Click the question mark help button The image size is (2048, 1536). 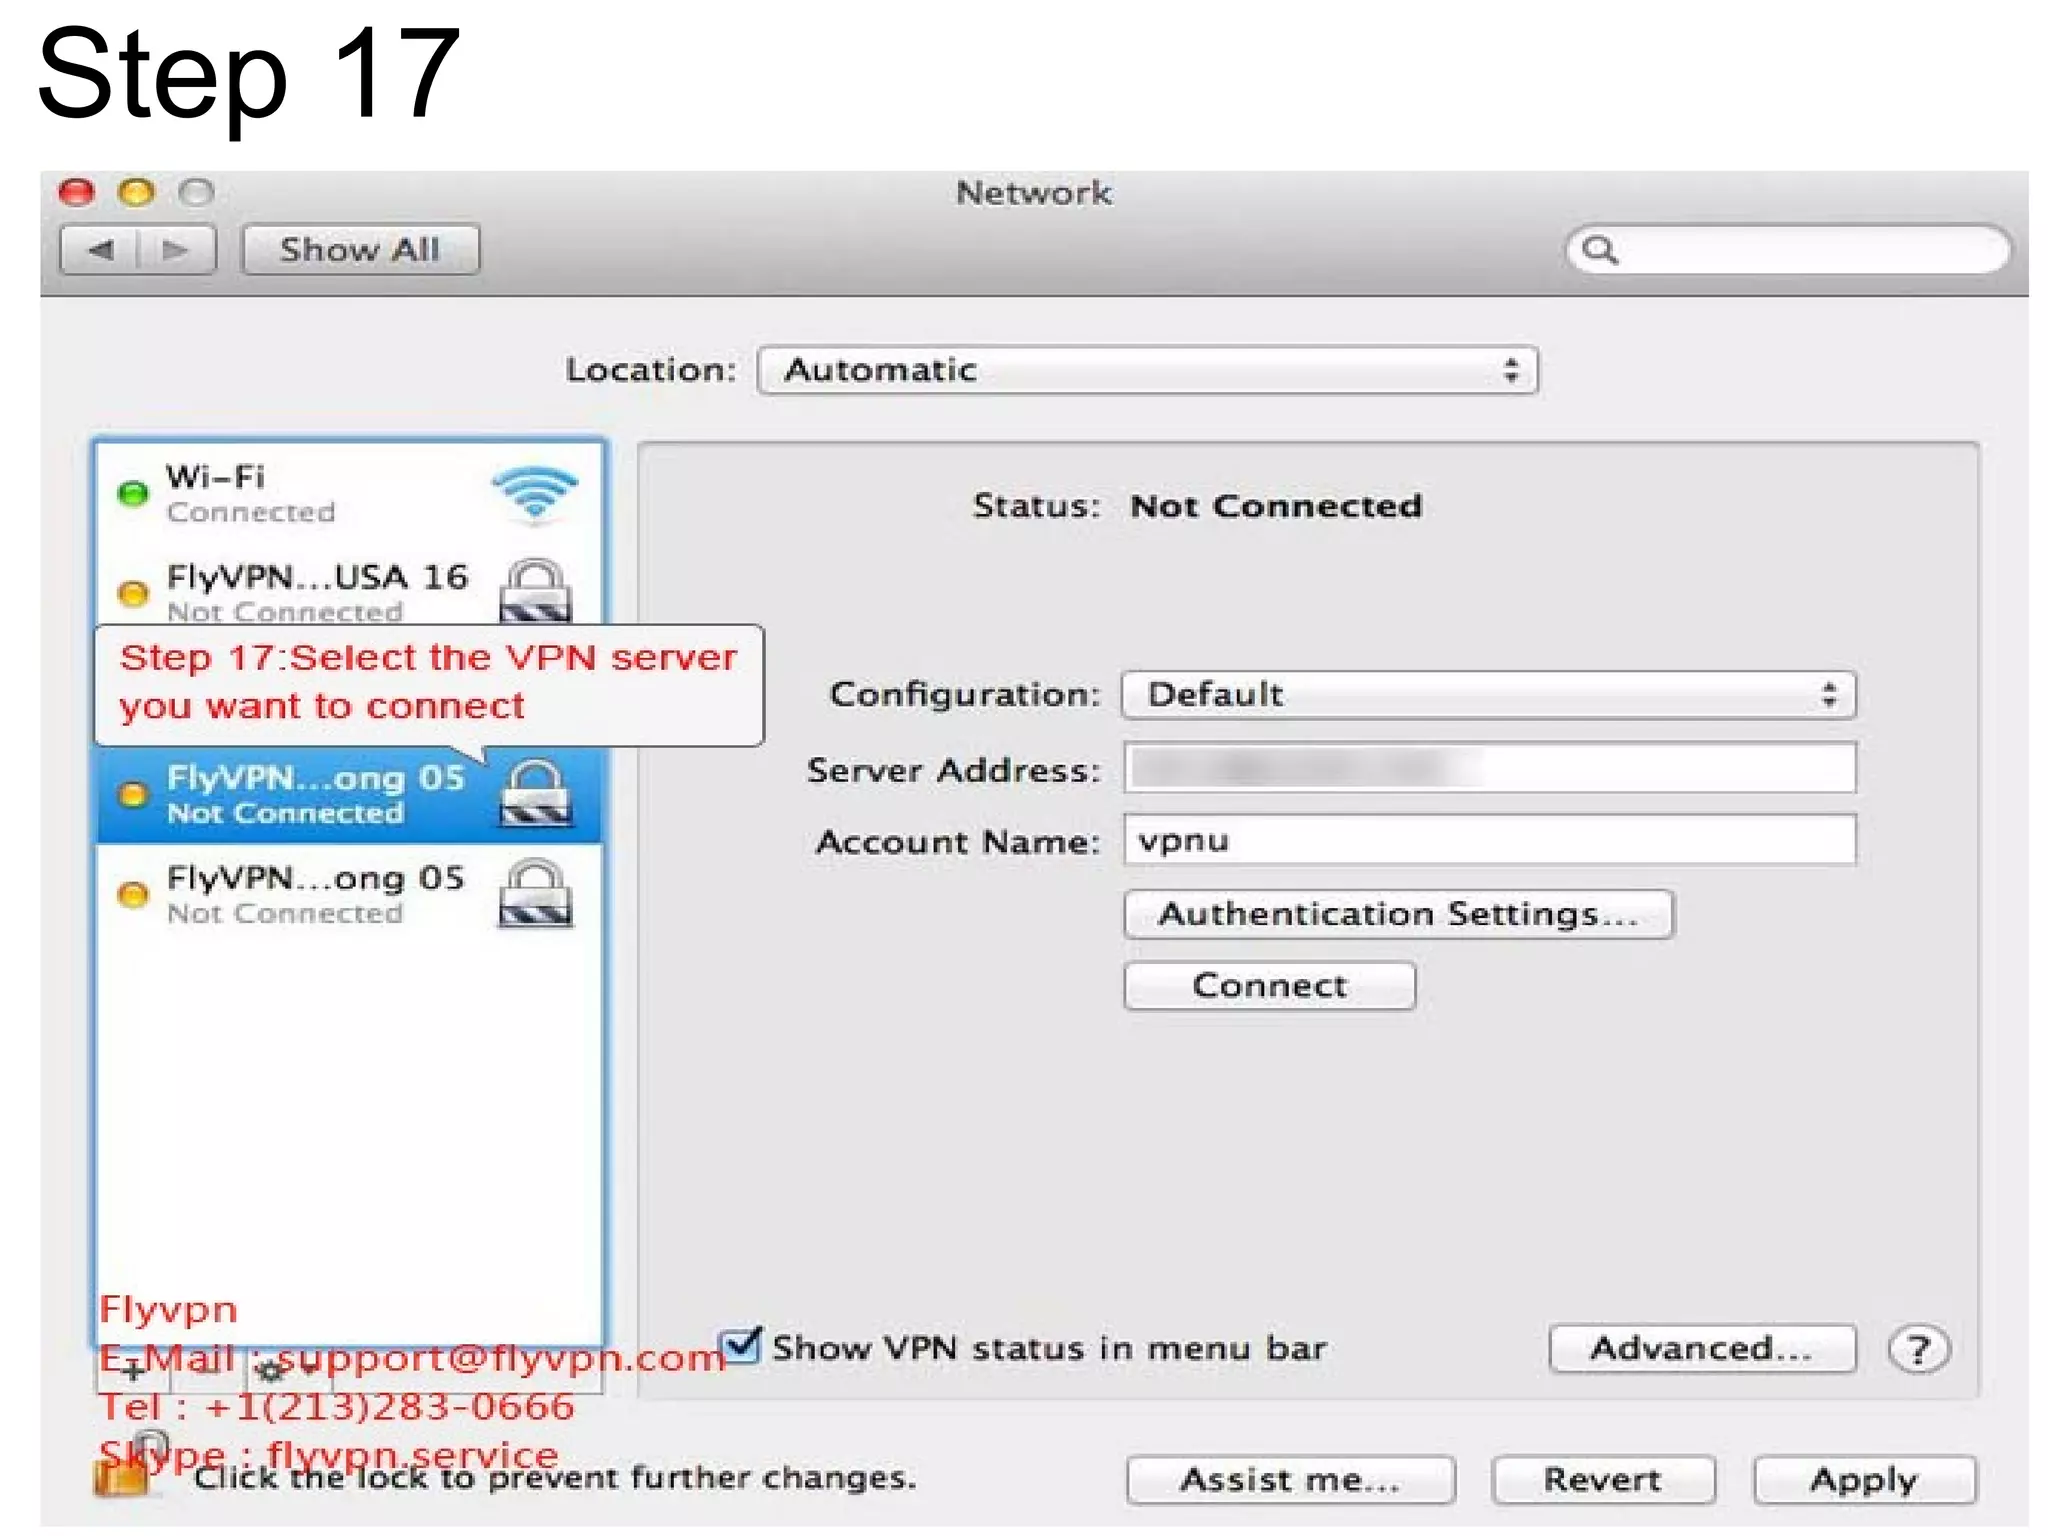[x=1918, y=1350]
